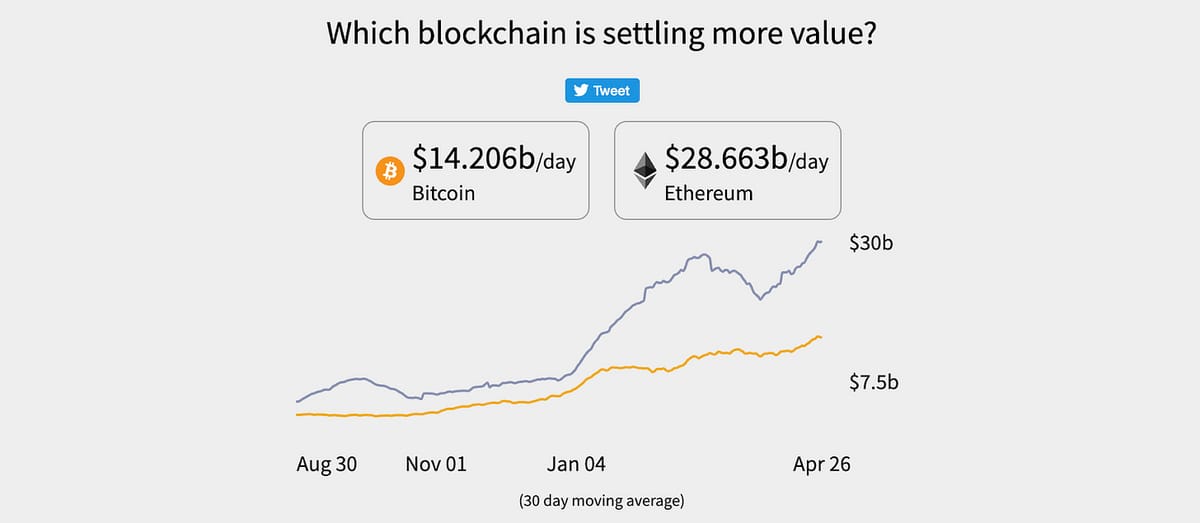Click the 30 day moving average caption
This screenshot has height=523, width=1200.
[x=601, y=500]
